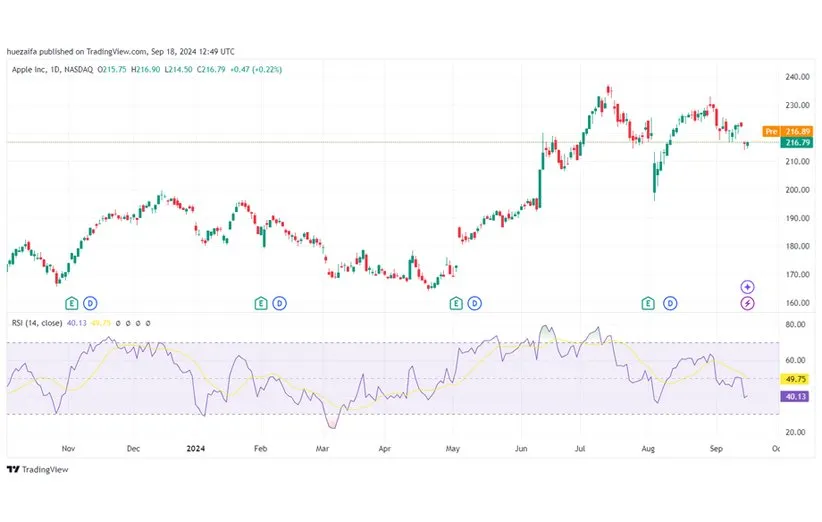
Task: Select the dividend D marker near May
Action: click(474, 302)
